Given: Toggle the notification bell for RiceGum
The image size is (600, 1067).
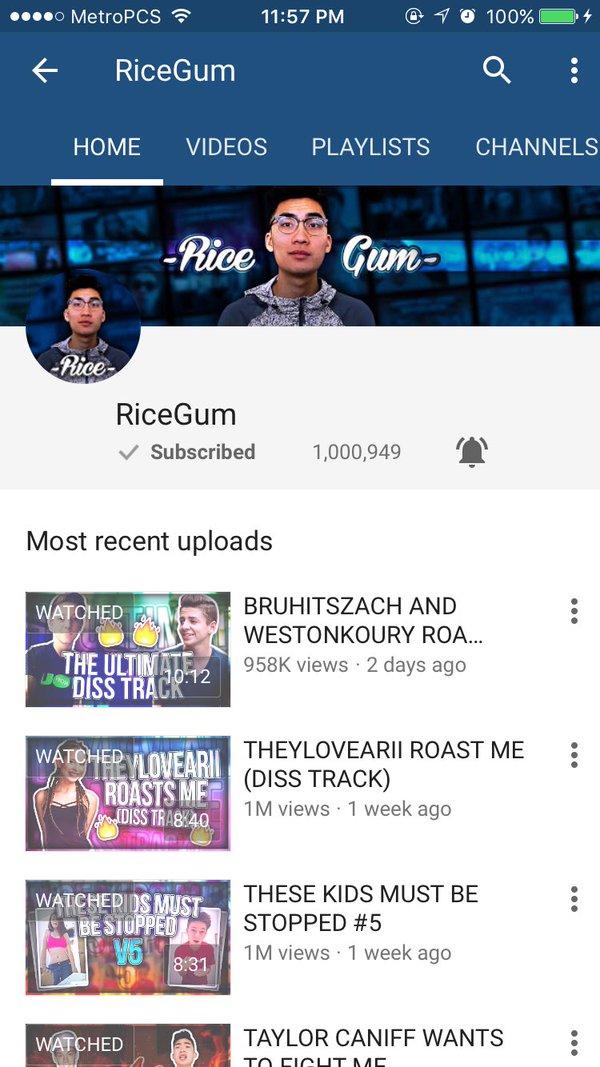Looking at the screenshot, I should click(472, 452).
